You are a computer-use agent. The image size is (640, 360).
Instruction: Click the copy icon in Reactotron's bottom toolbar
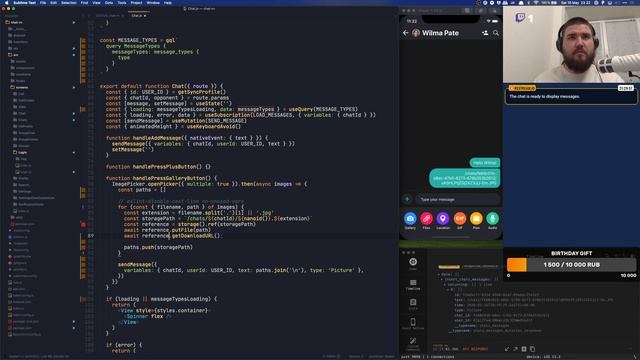coord(533,349)
